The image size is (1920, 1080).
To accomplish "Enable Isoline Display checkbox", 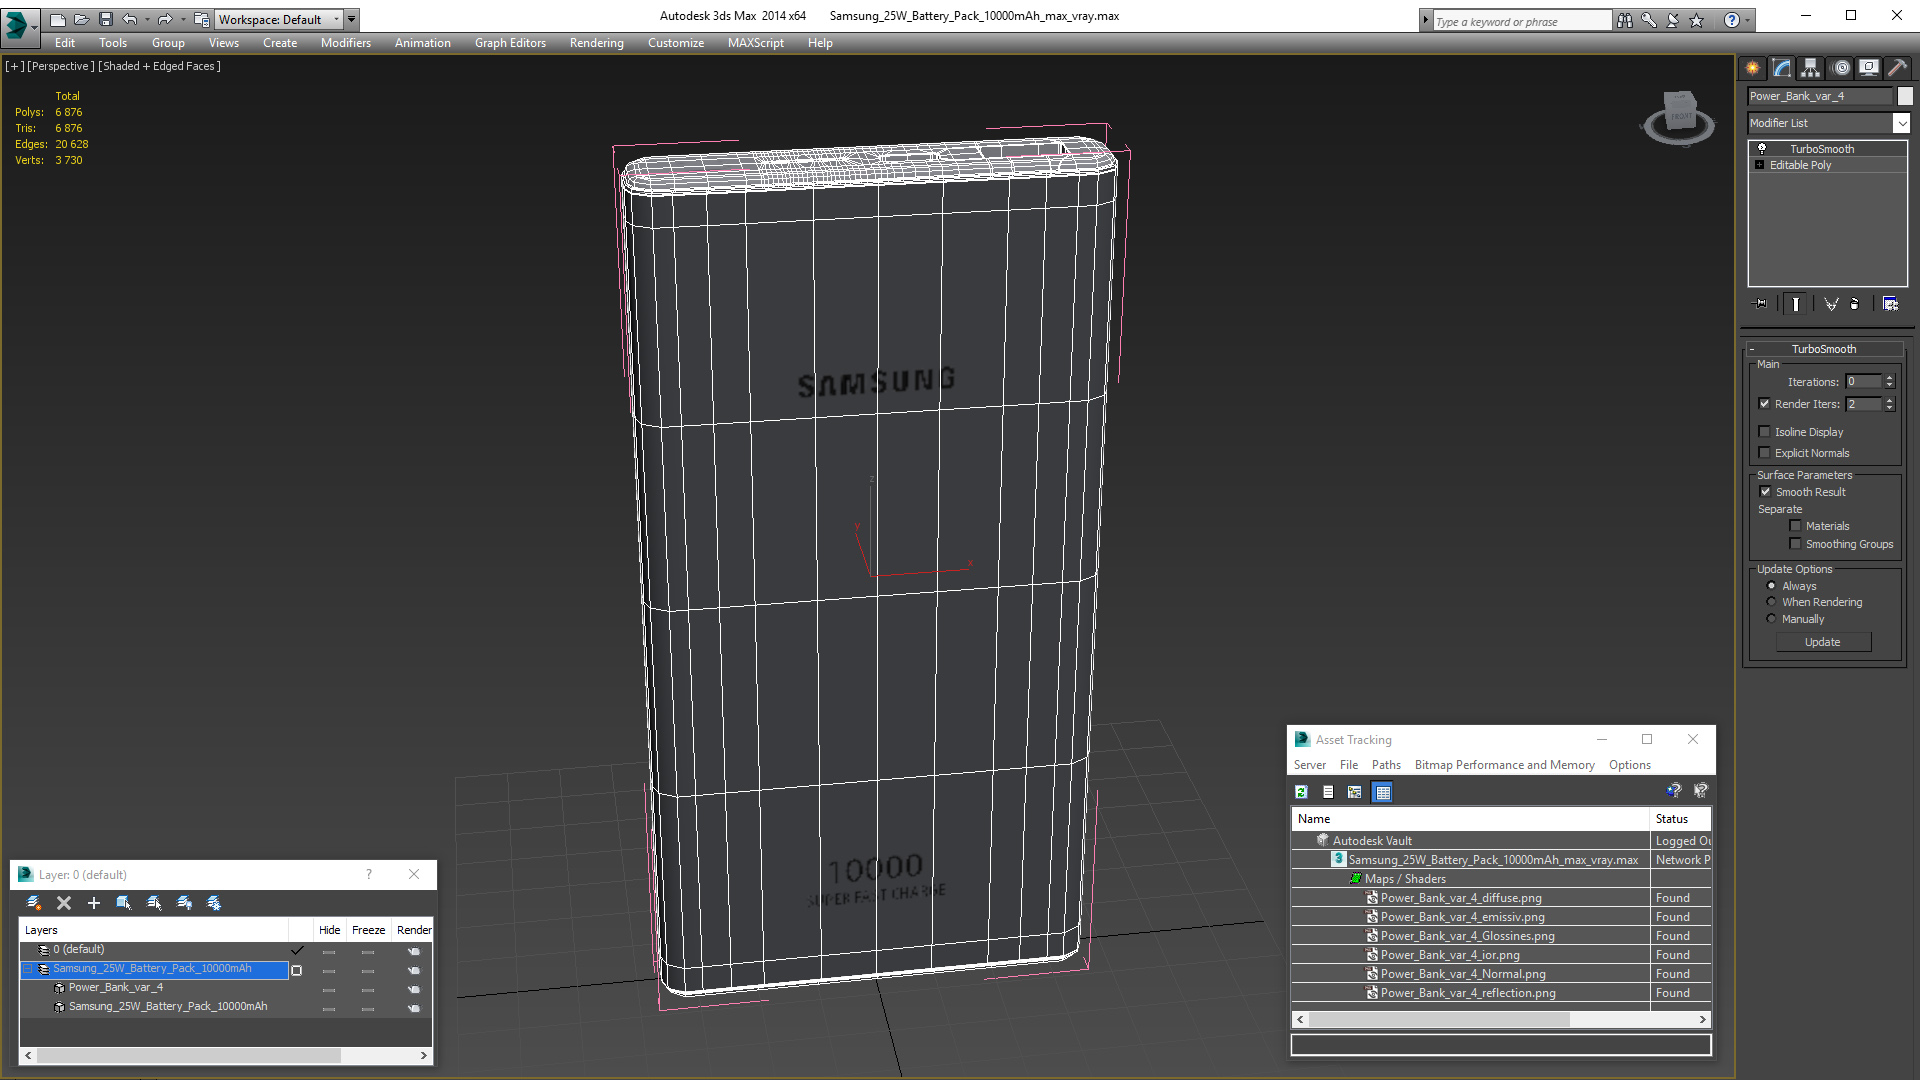I will [x=1765, y=432].
